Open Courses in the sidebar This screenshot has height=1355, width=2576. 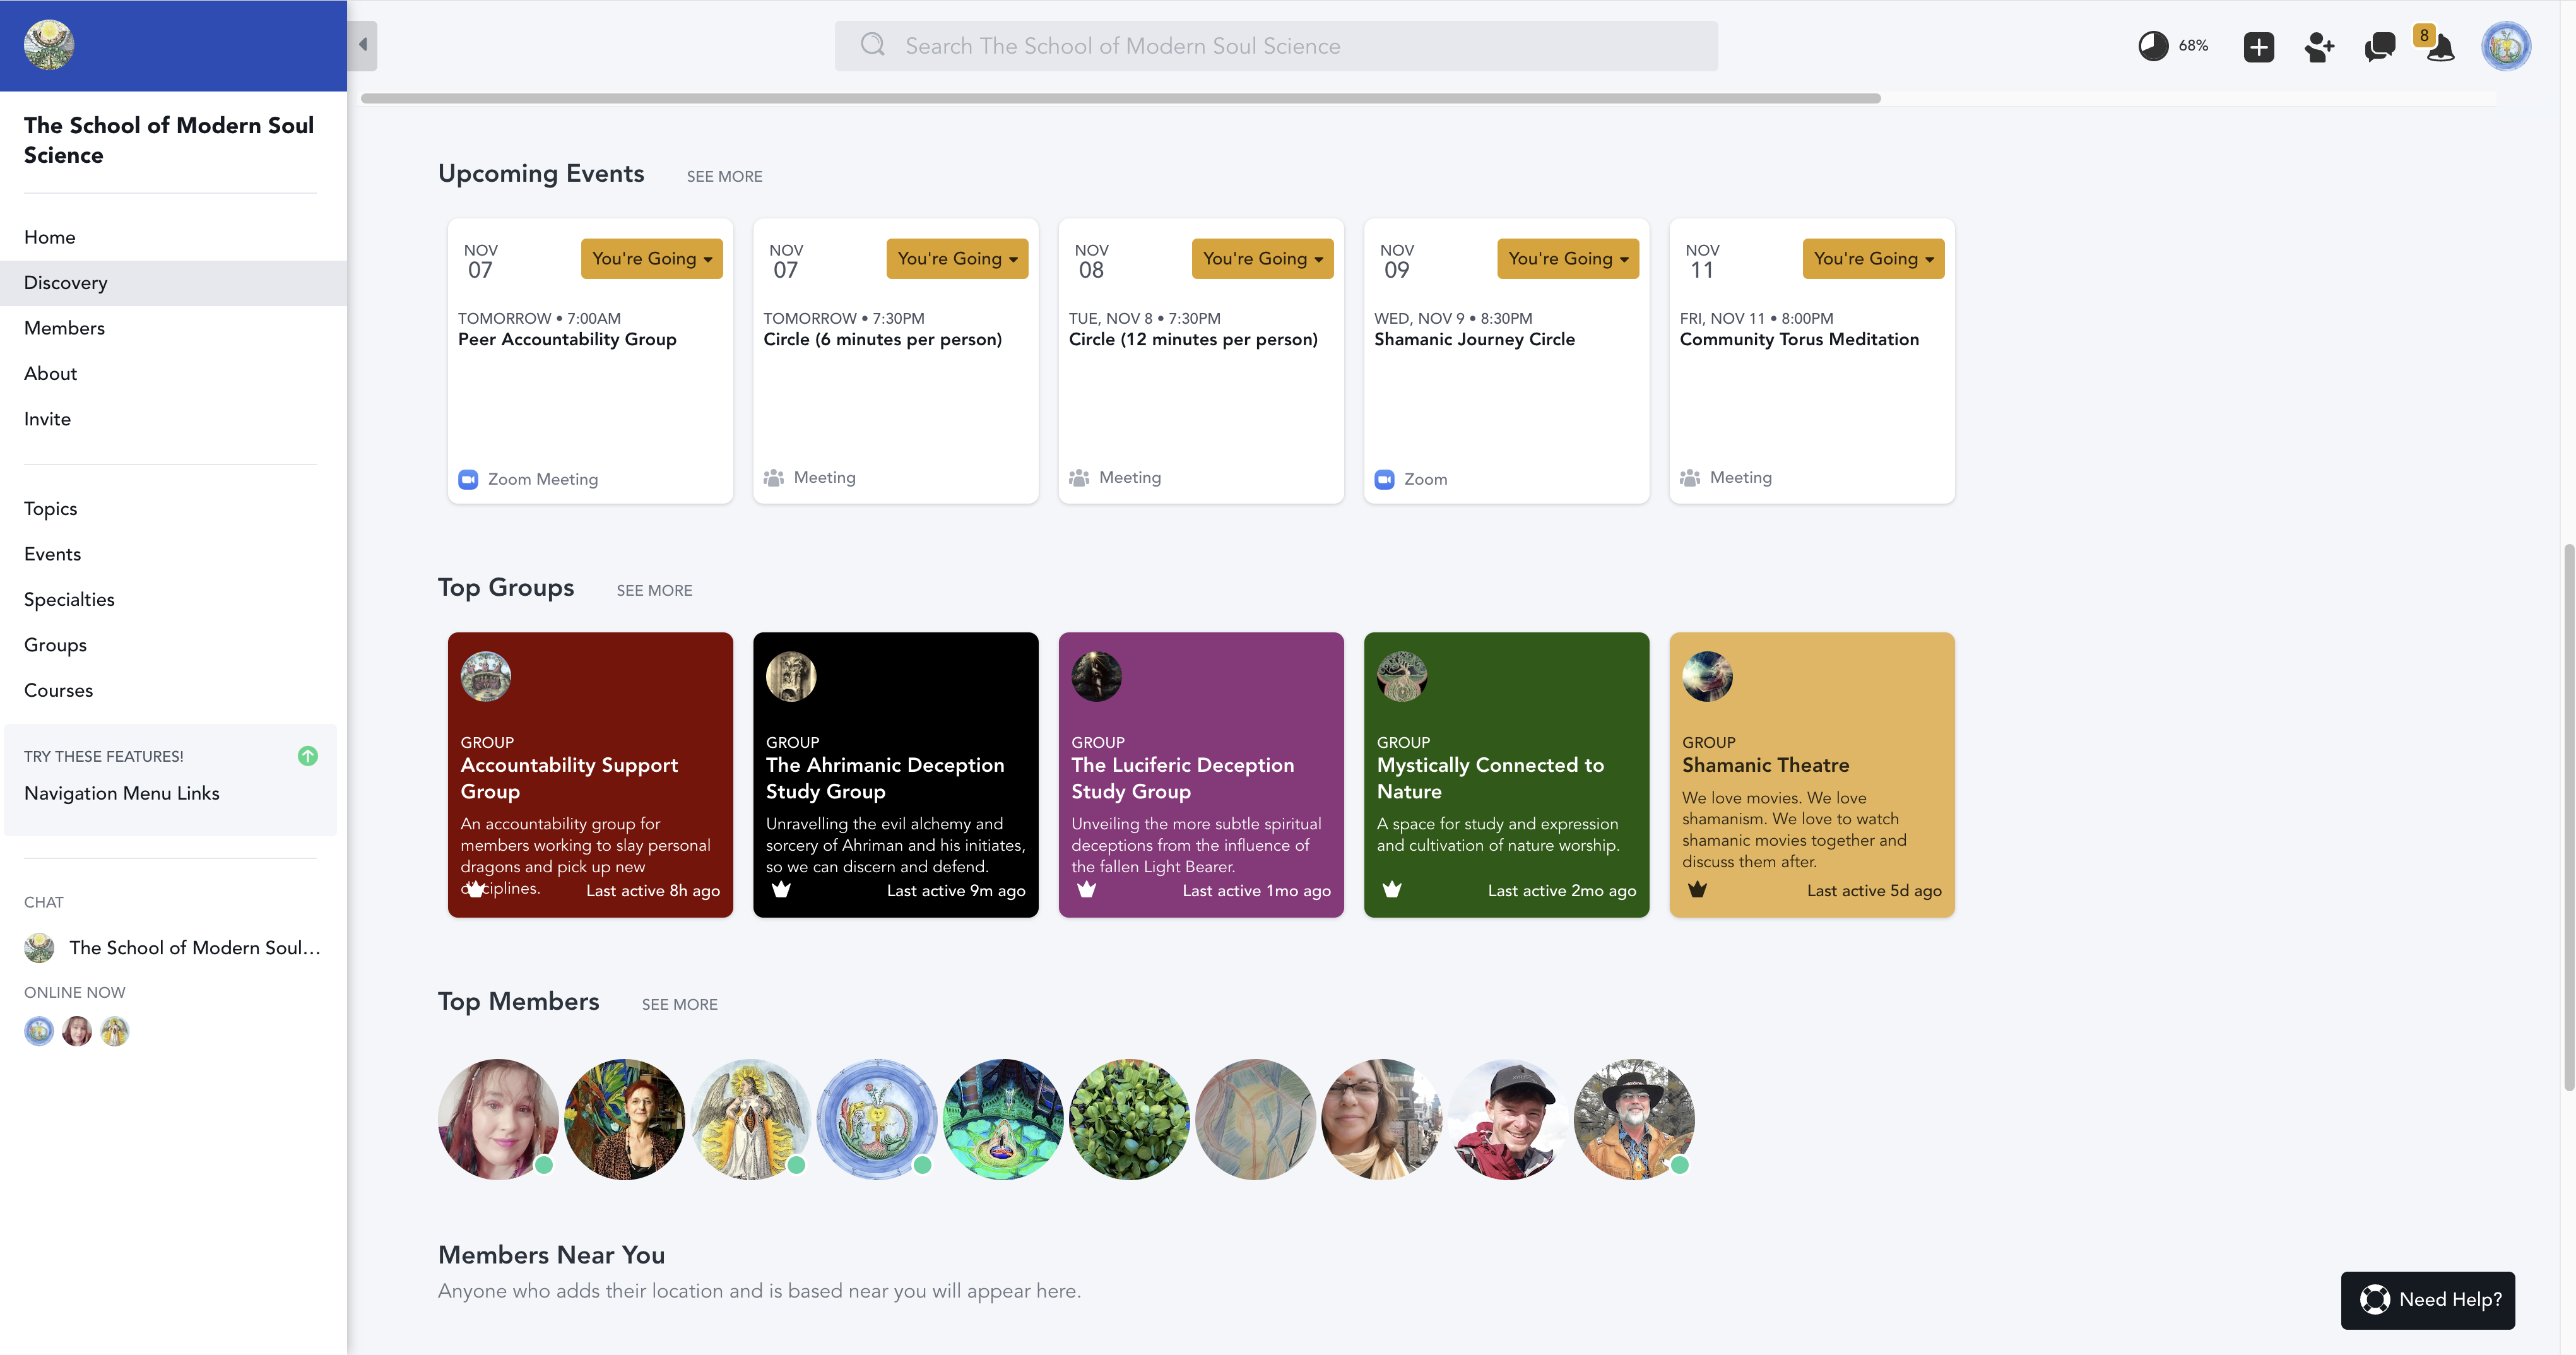[58, 690]
